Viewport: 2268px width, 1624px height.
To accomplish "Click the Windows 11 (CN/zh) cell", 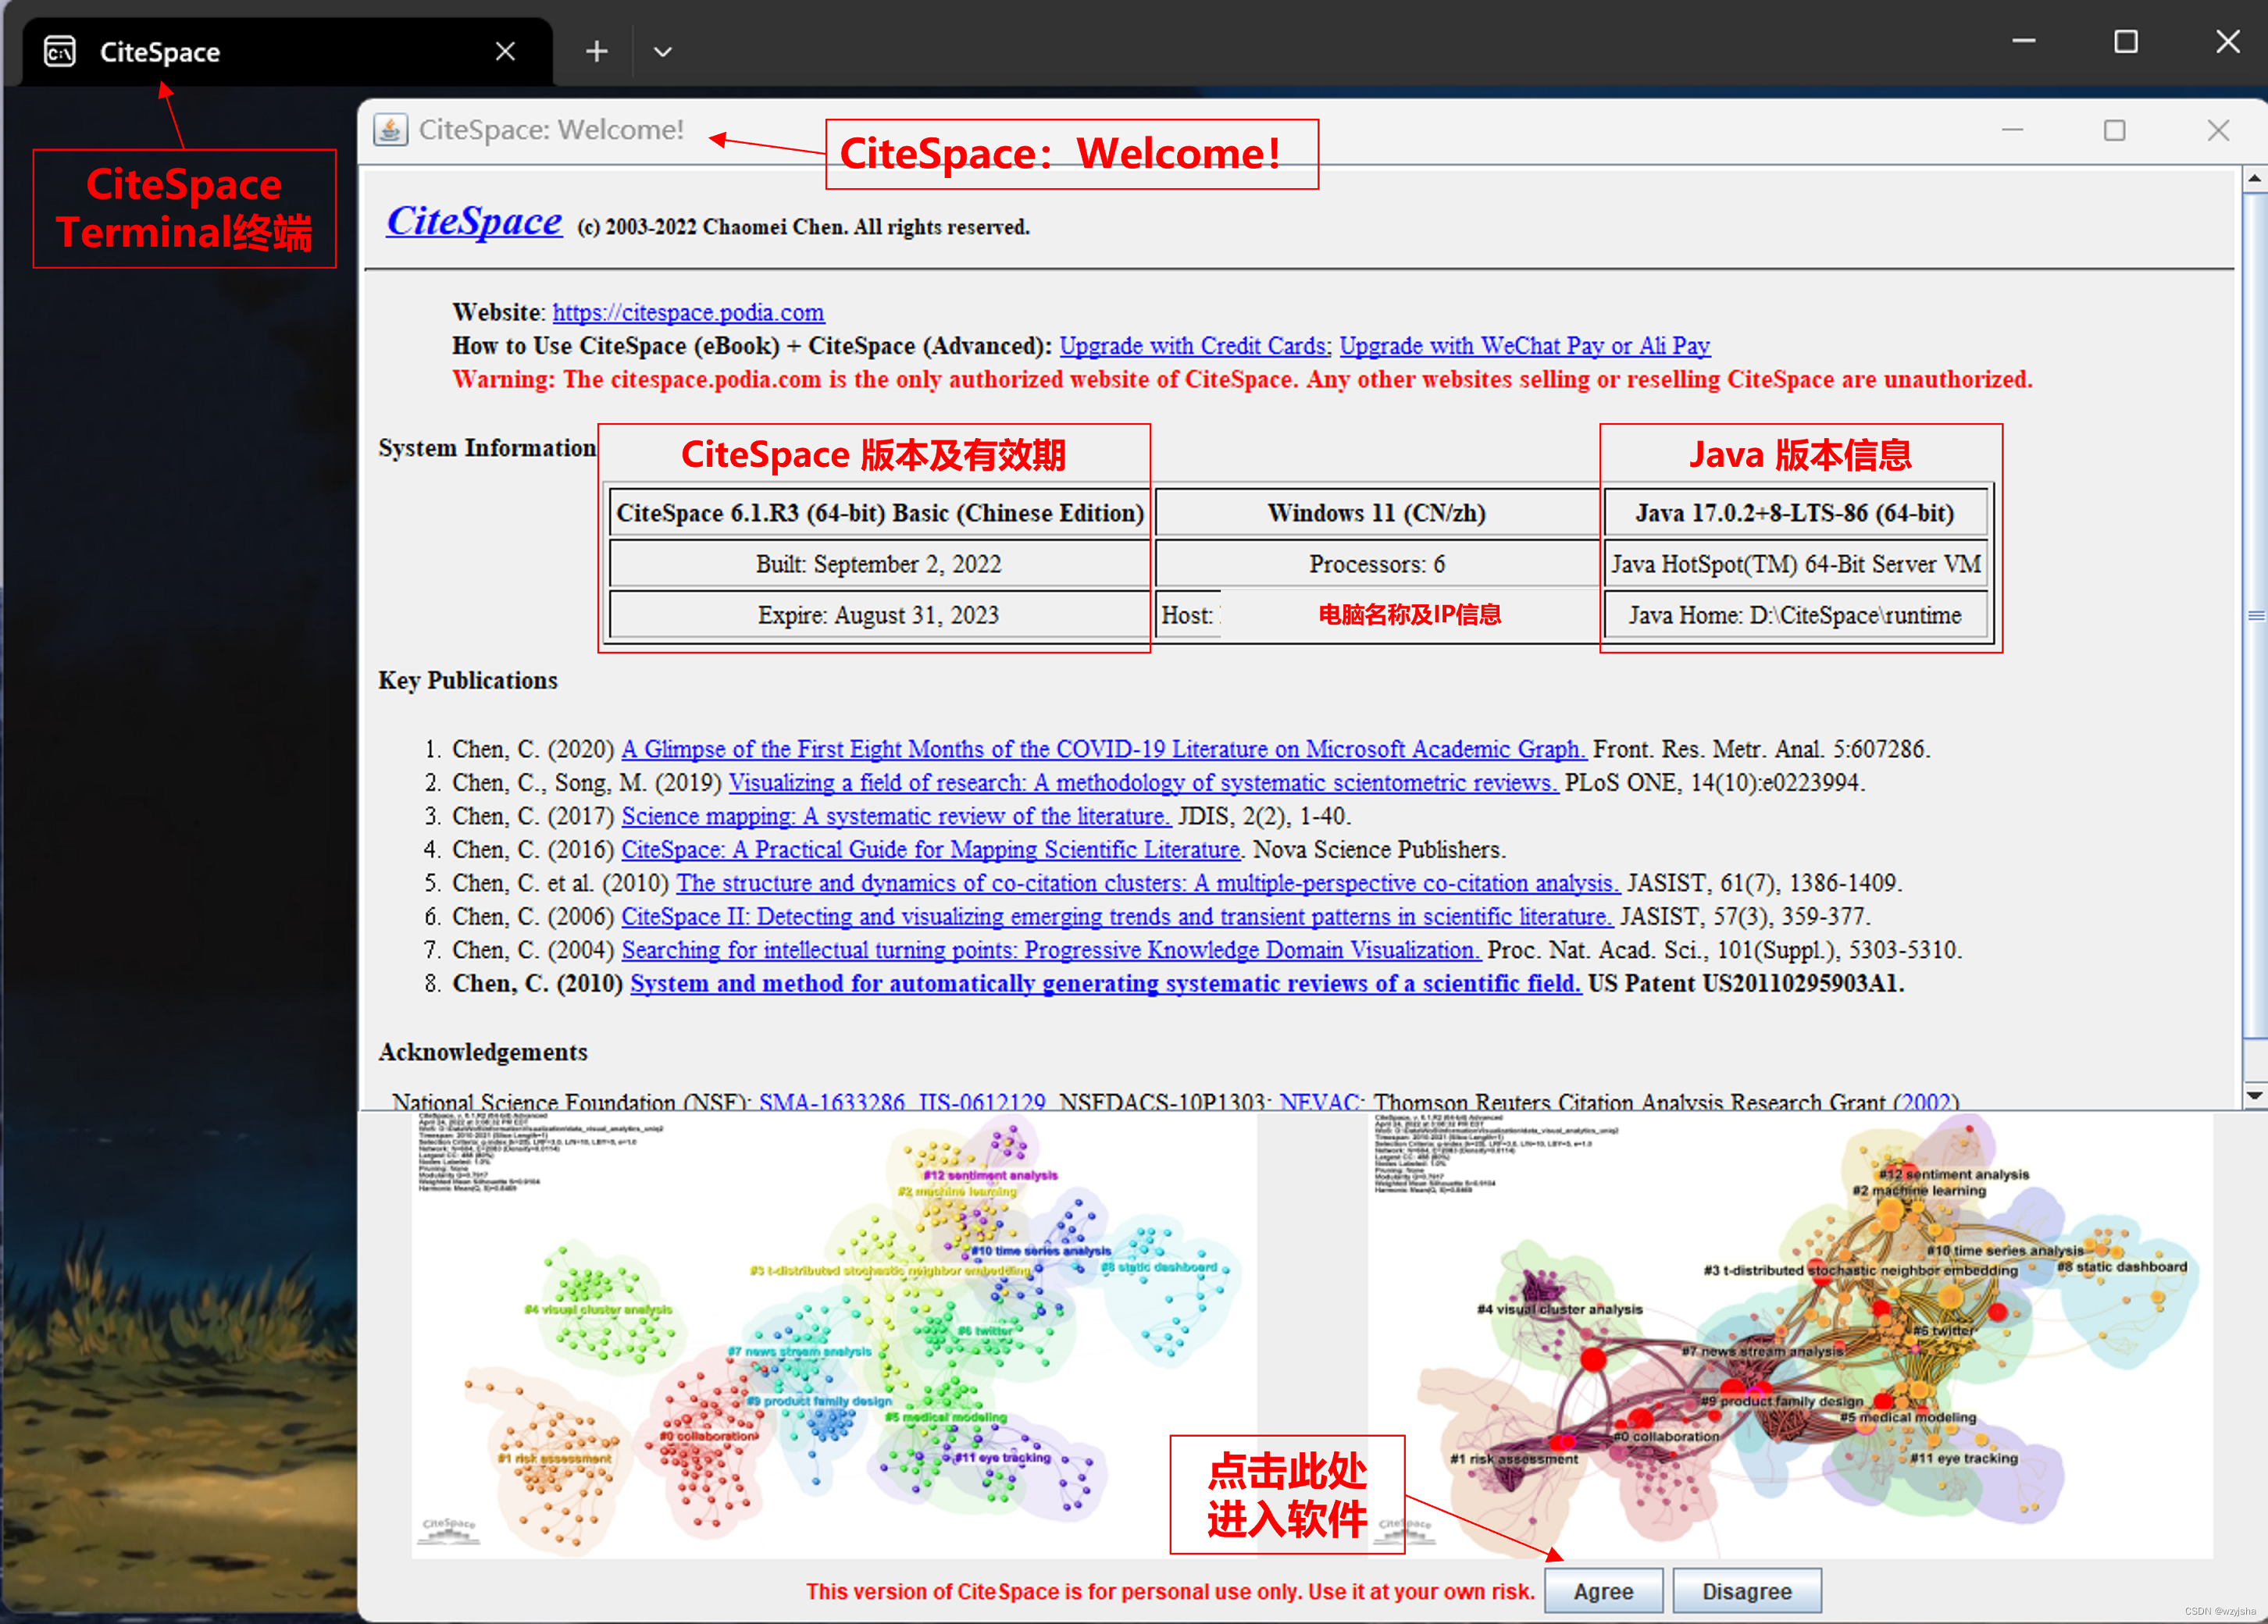I will point(1377,513).
